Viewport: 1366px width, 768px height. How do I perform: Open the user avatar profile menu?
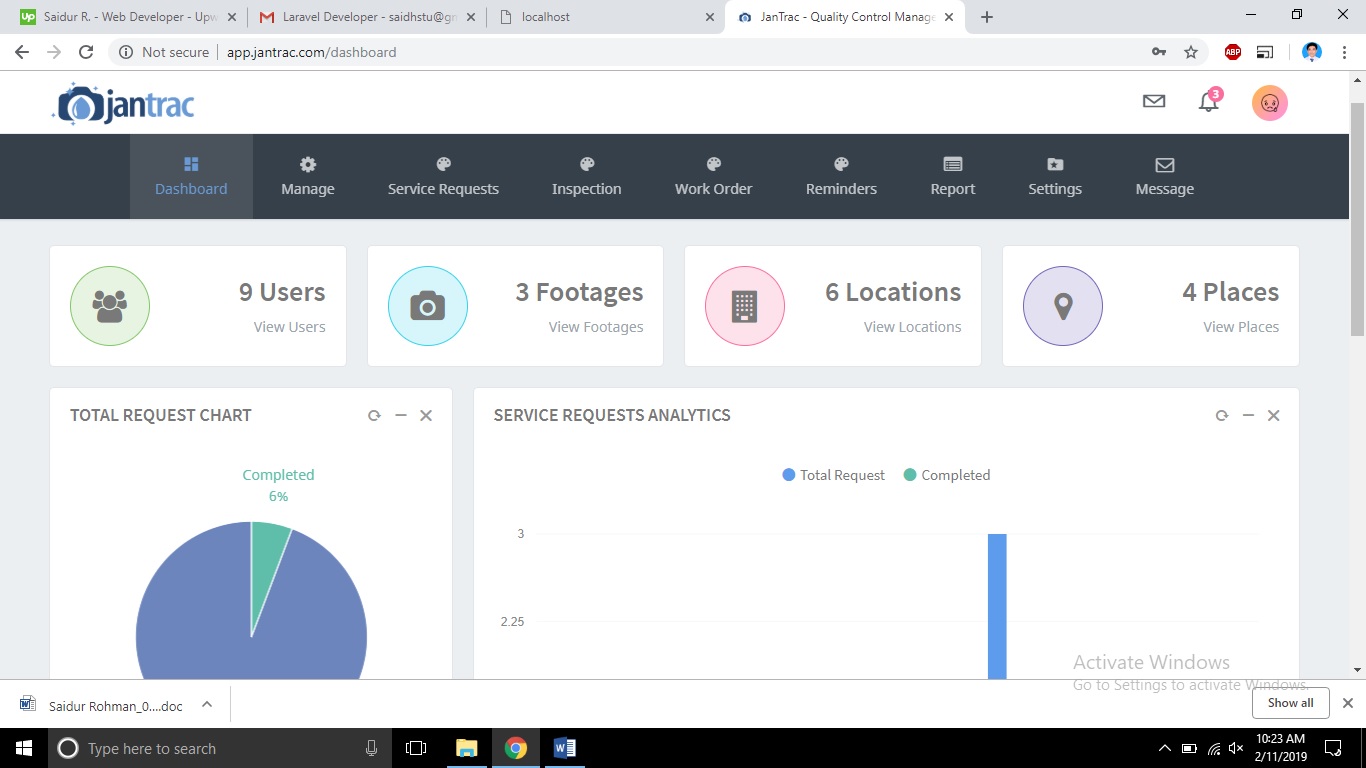[1269, 102]
